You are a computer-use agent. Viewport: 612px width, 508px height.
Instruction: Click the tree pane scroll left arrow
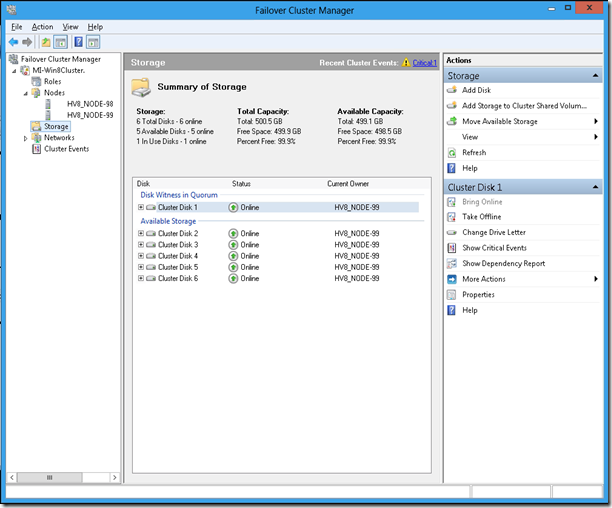pos(12,477)
